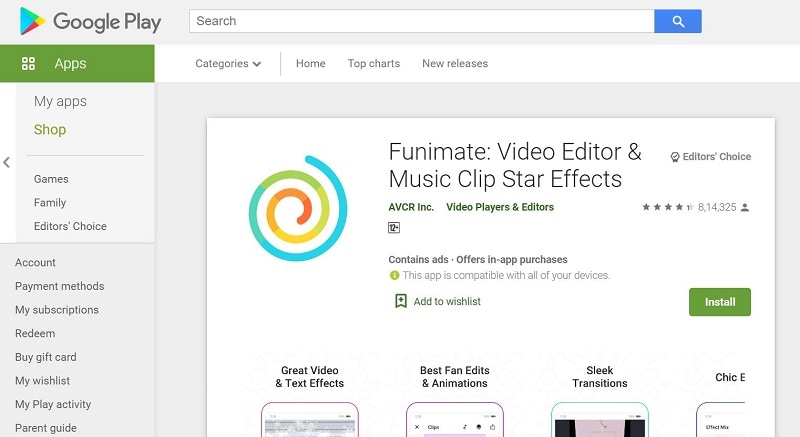The height and width of the screenshot is (437, 800).
Task: Click the green Install button
Action: (x=719, y=302)
